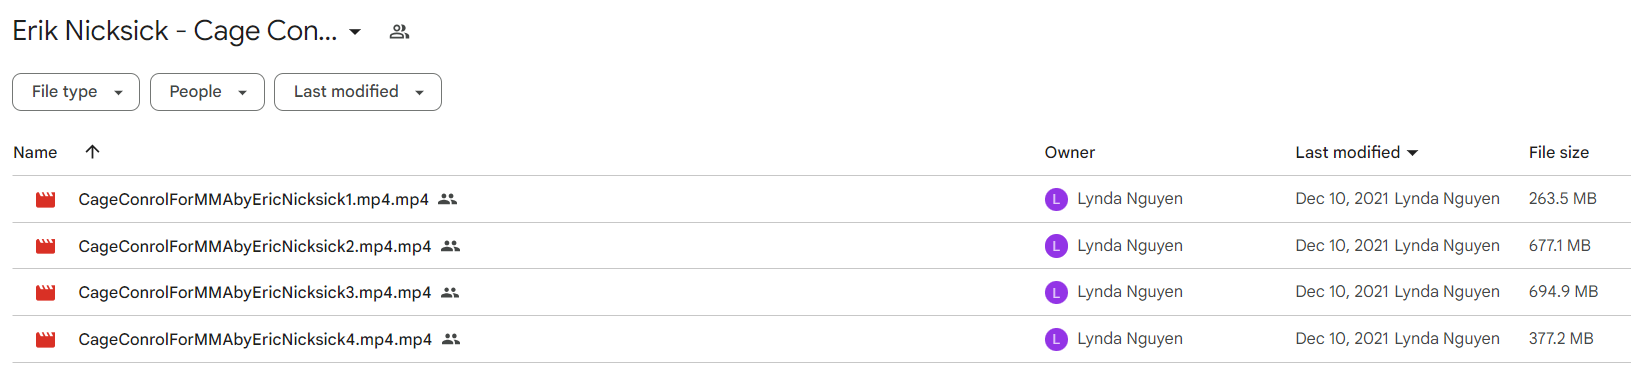Click shared icon next to CageConrolForMMAbyEricNicksick1.mp4.mp4
This screenshot has height=385, width=1631.
point(448,199)
